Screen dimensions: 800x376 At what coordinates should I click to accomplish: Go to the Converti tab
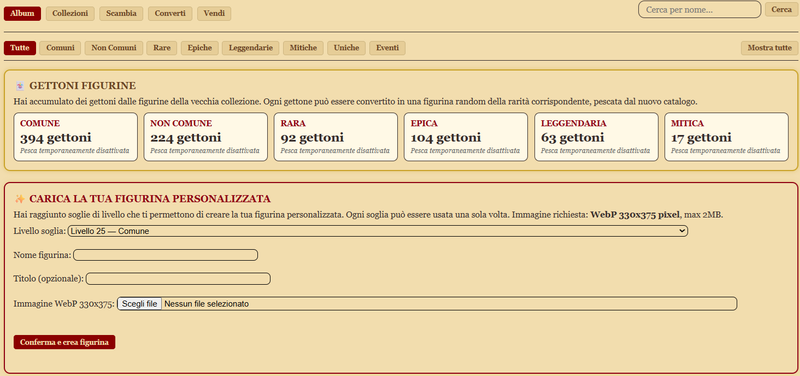point(170,14)
